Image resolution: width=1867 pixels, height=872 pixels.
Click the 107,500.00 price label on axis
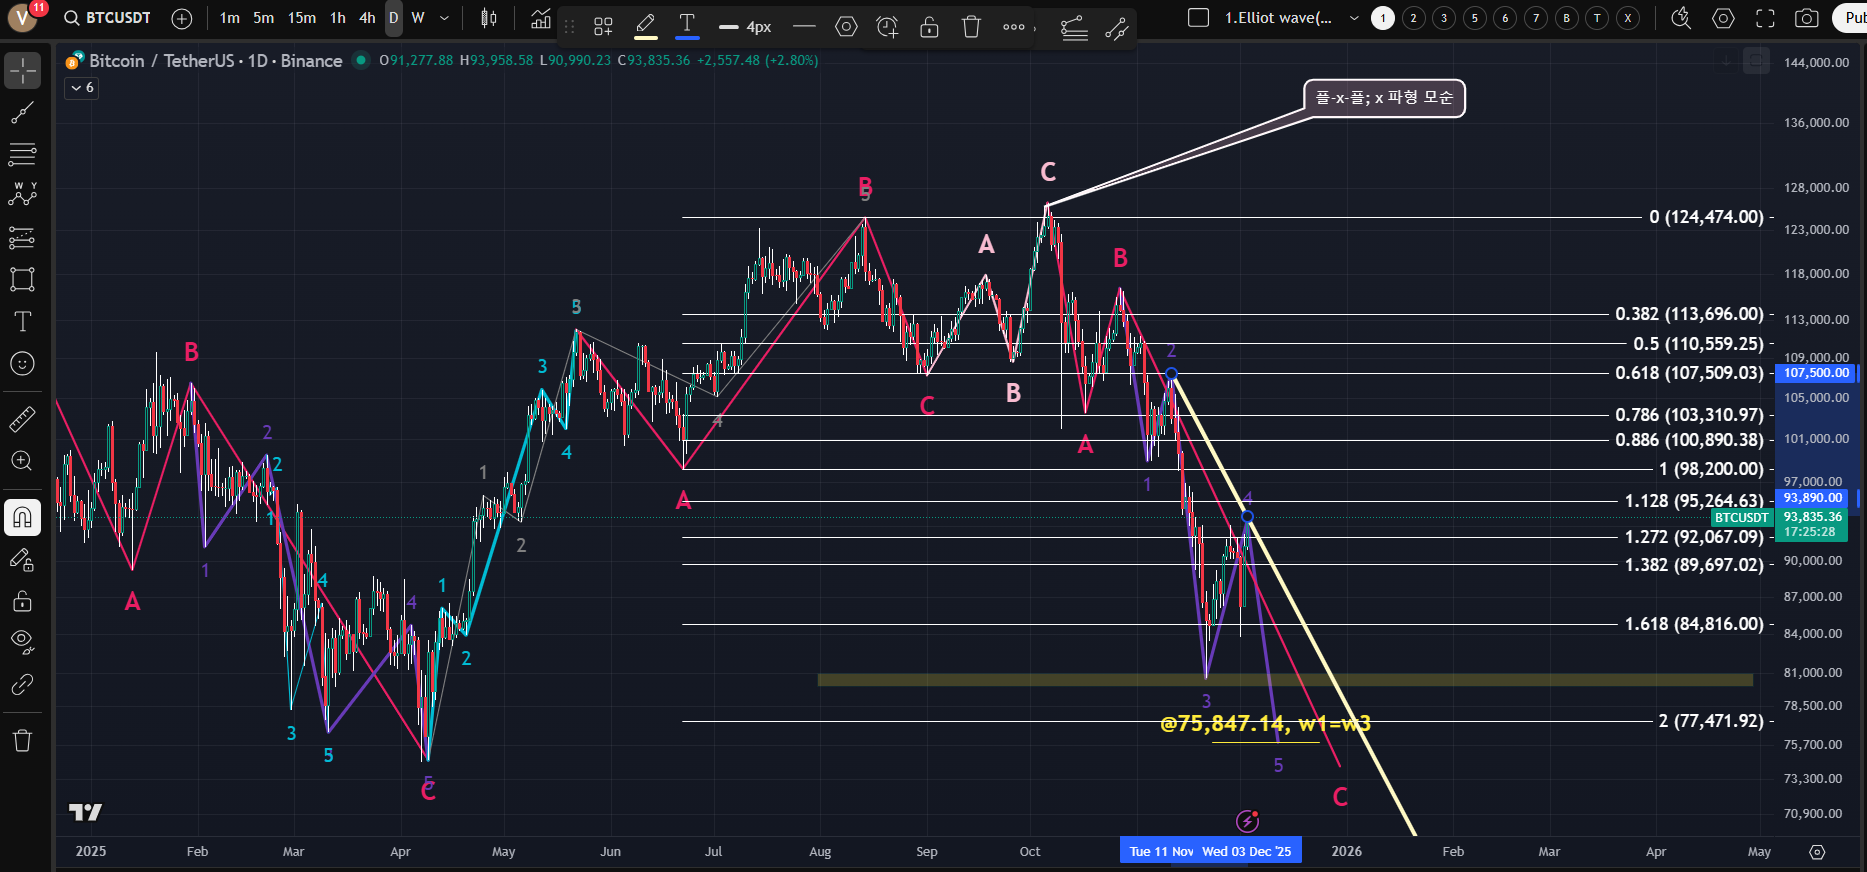pyautogui.click(x=1816, y=373)
